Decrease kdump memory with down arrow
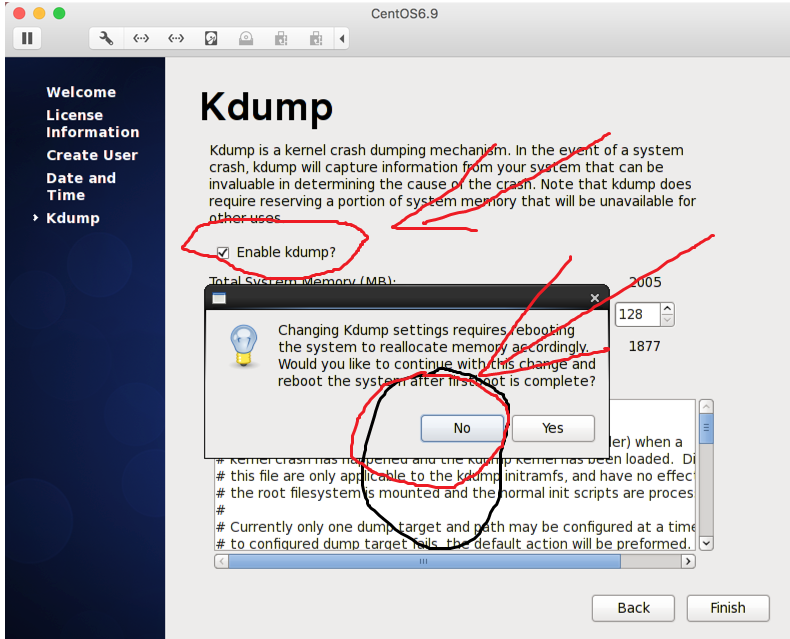 [x=667, y=320]
